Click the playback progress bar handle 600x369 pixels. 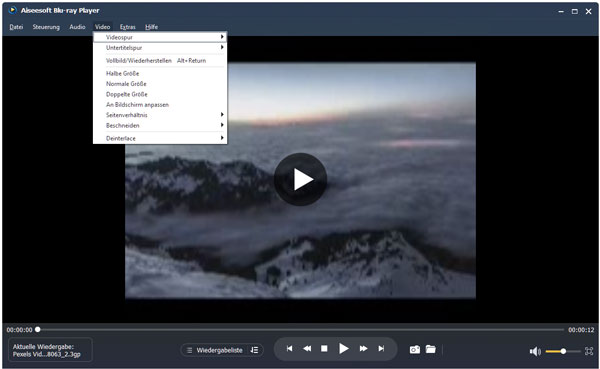coord(38,329)
